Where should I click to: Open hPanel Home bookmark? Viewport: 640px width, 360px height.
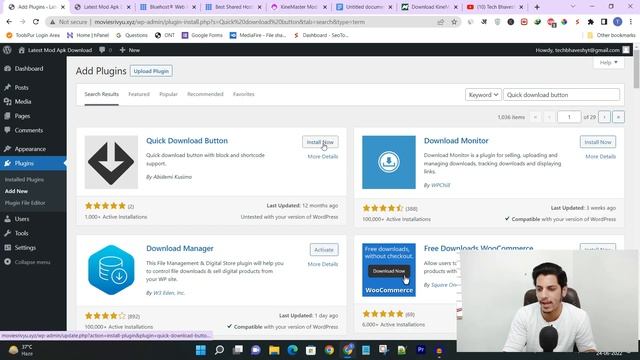(x=88, y=35)
